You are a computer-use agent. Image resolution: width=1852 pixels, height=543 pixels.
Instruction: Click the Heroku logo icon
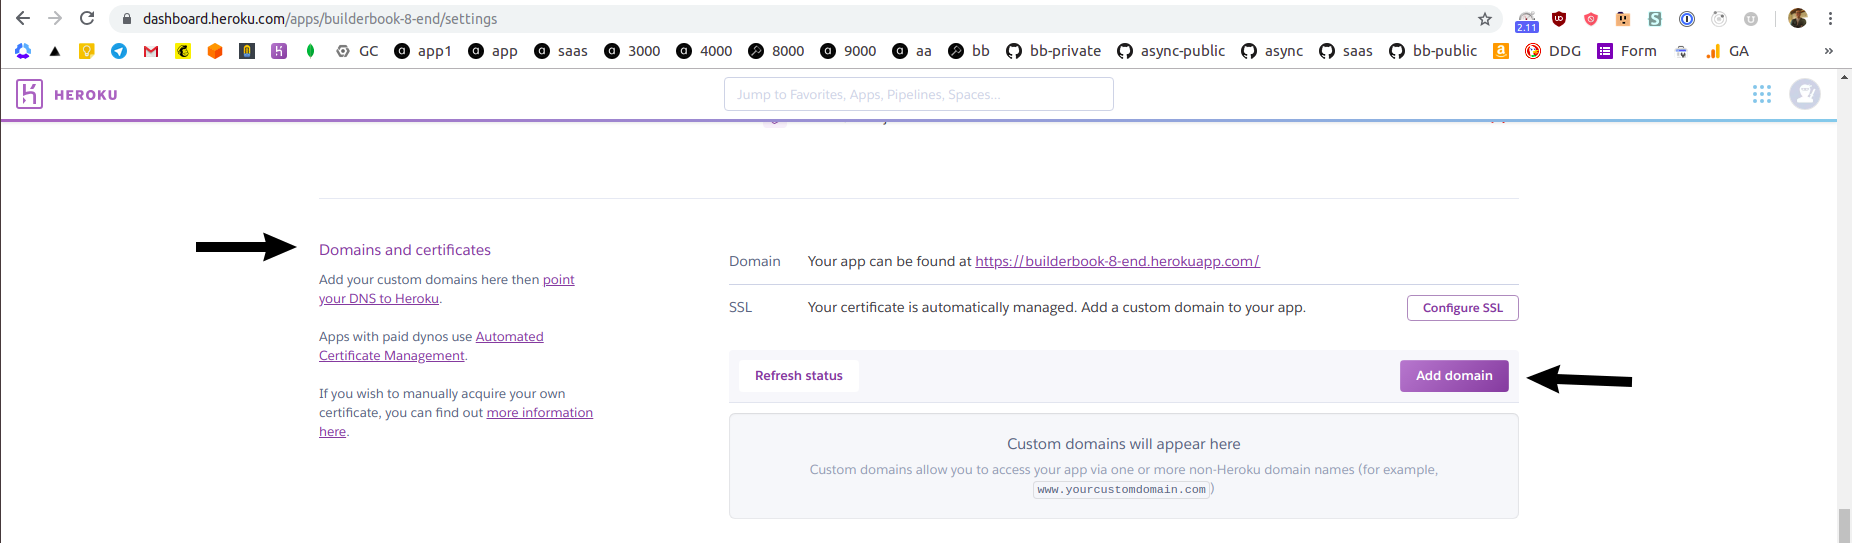click(29, 94)
